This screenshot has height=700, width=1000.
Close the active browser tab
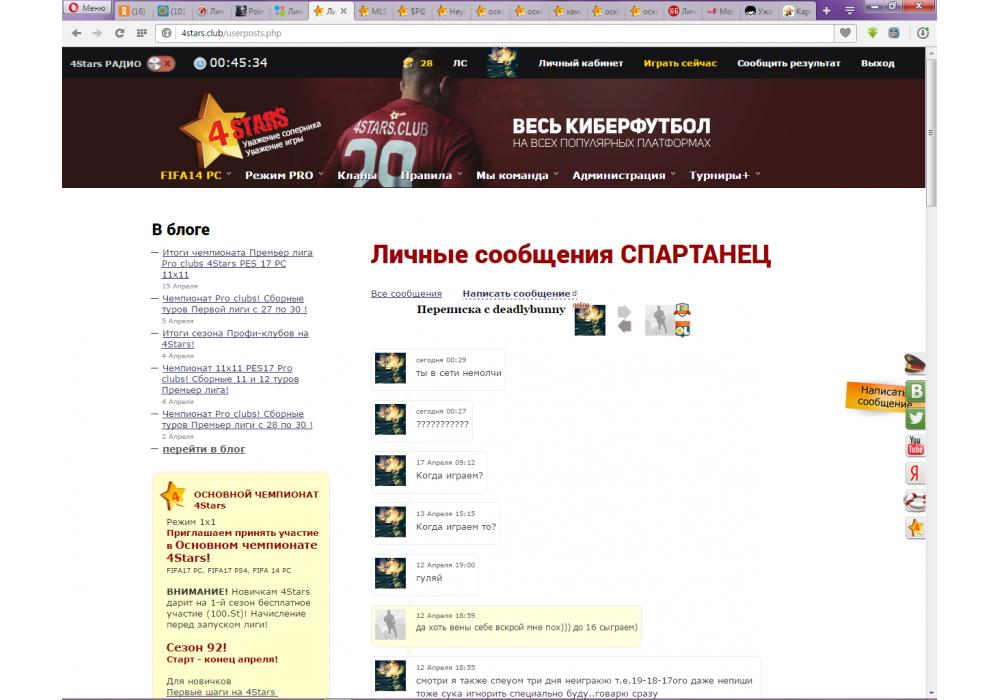coord(344,11)
